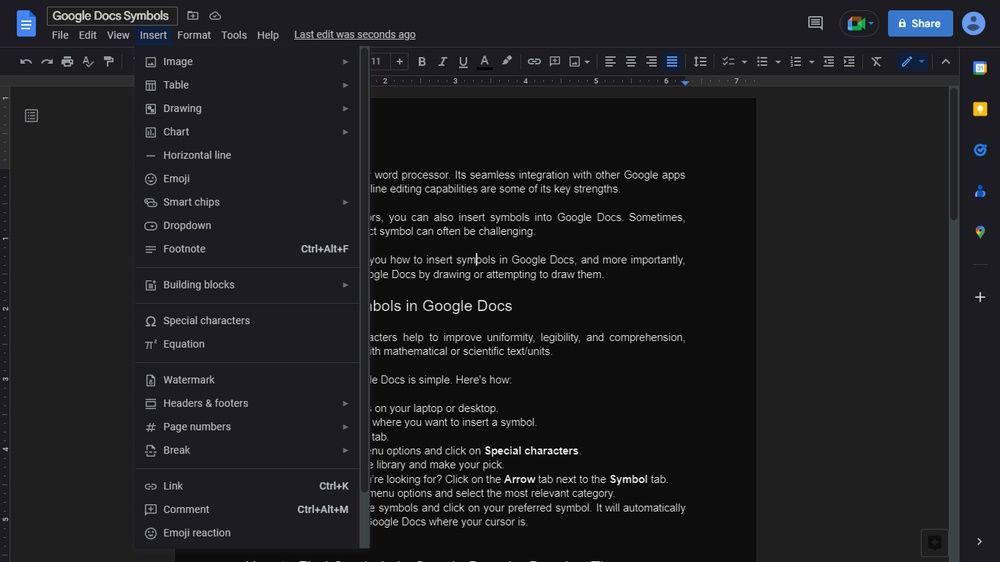
Task: Click the Undo icon in toolbar
Action: [26, 62]
